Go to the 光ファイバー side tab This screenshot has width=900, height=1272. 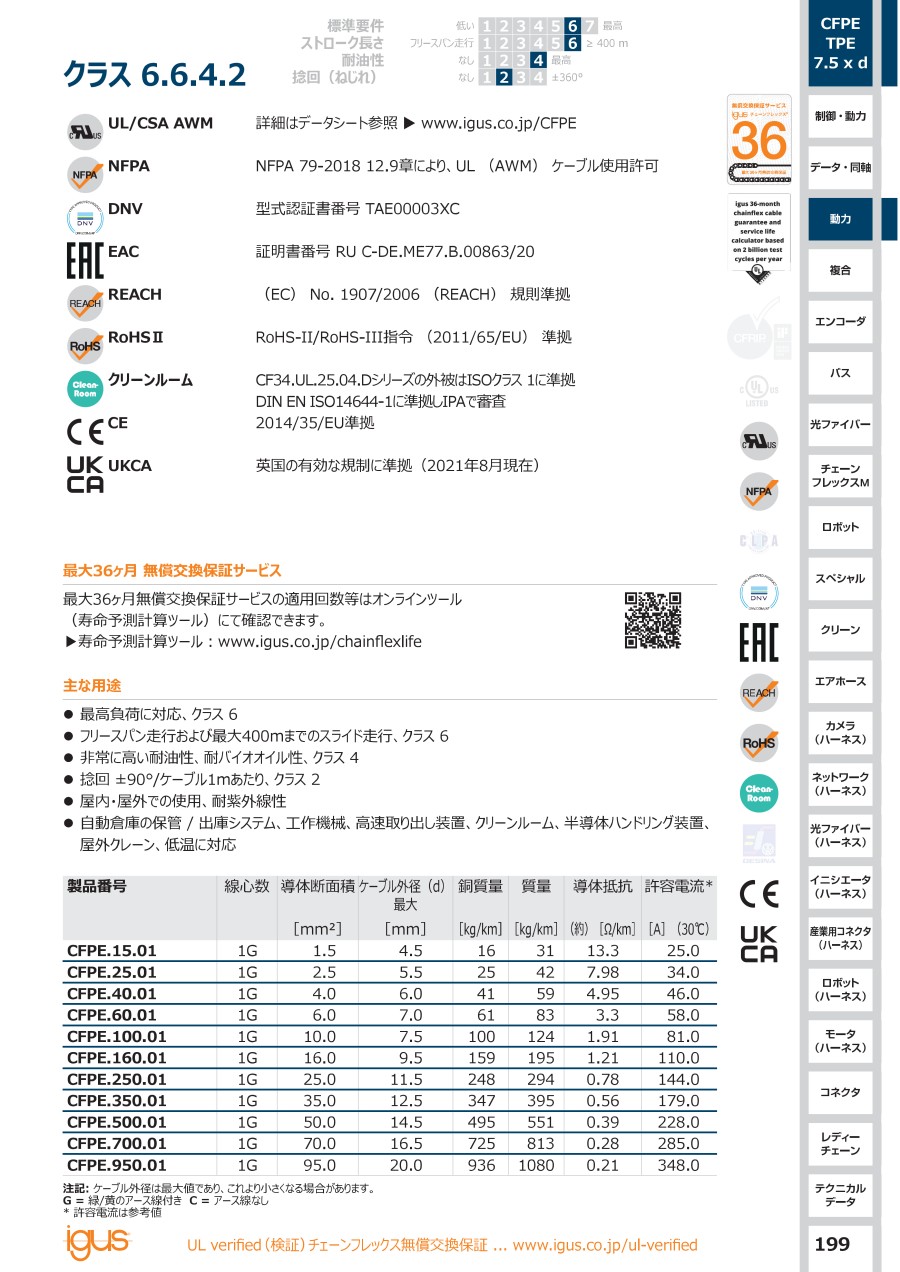click(840, 425)
